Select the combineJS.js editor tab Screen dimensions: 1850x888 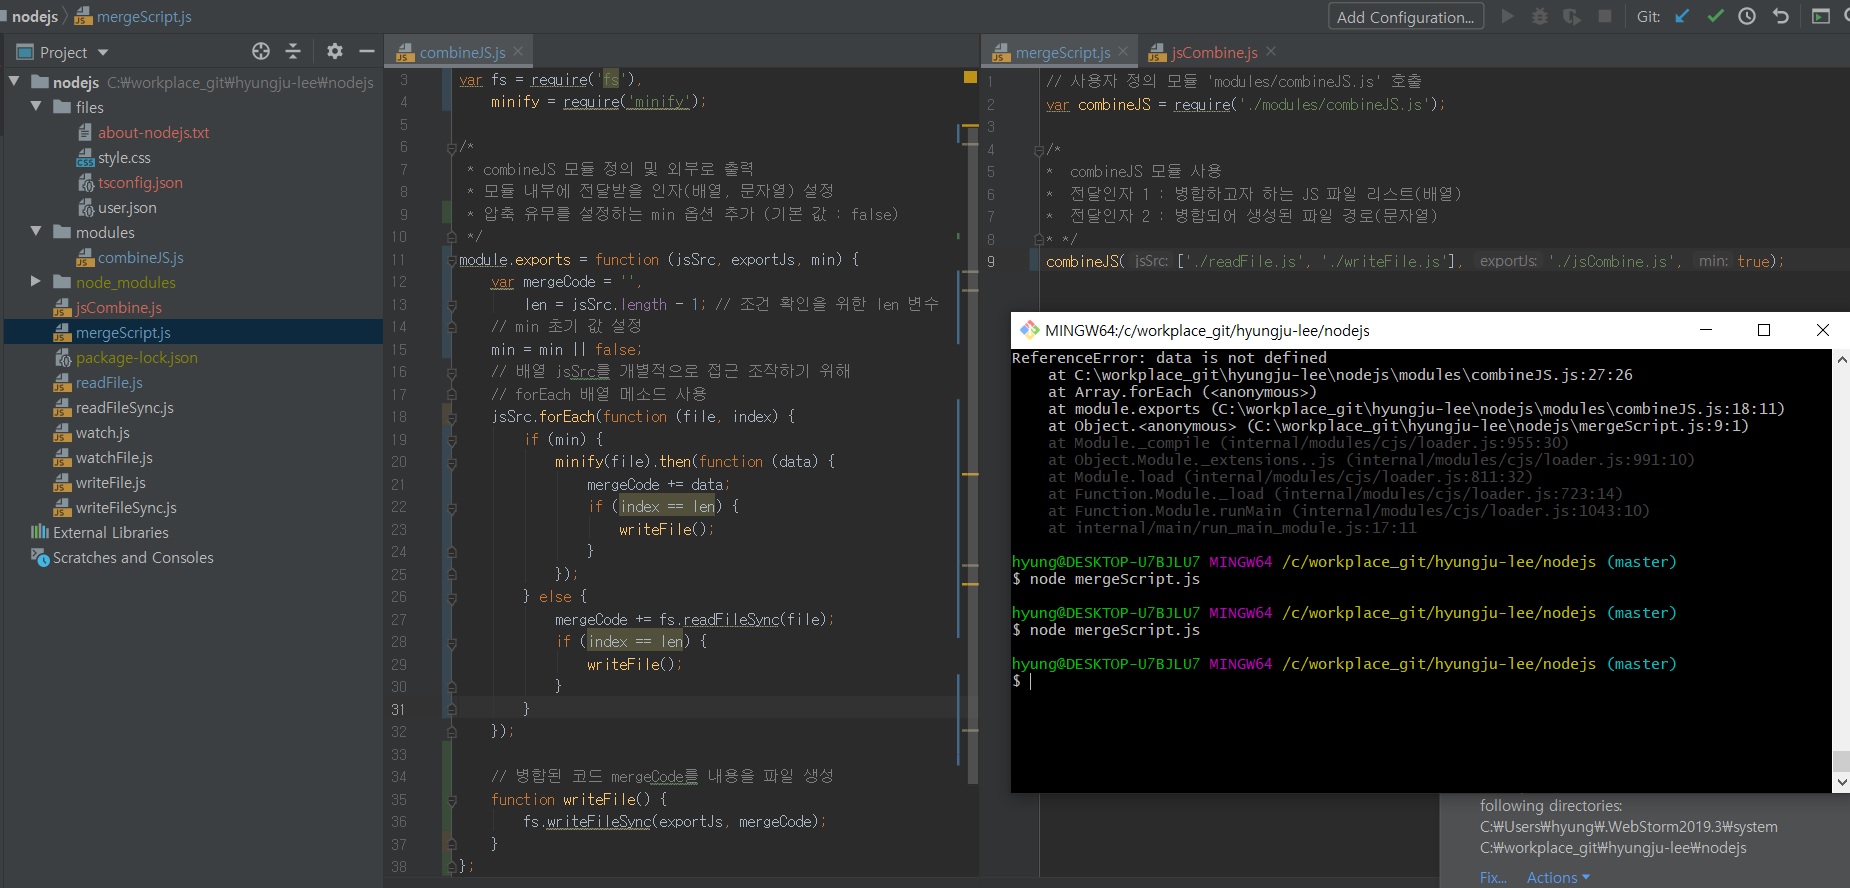tap(461, 52)
